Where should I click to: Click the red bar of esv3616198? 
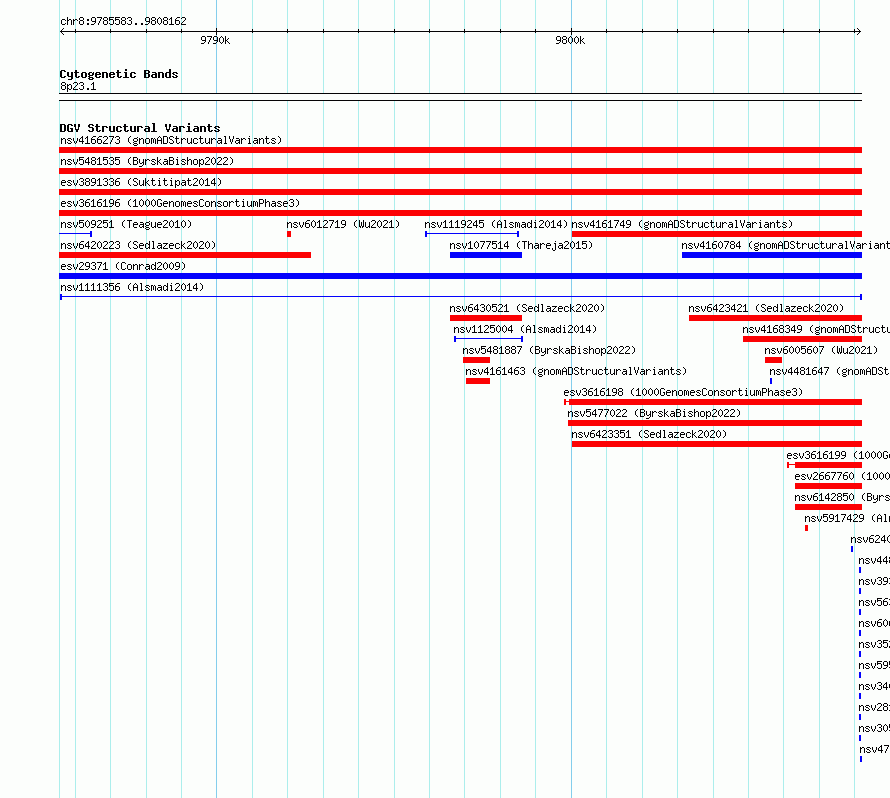point(715,402)
